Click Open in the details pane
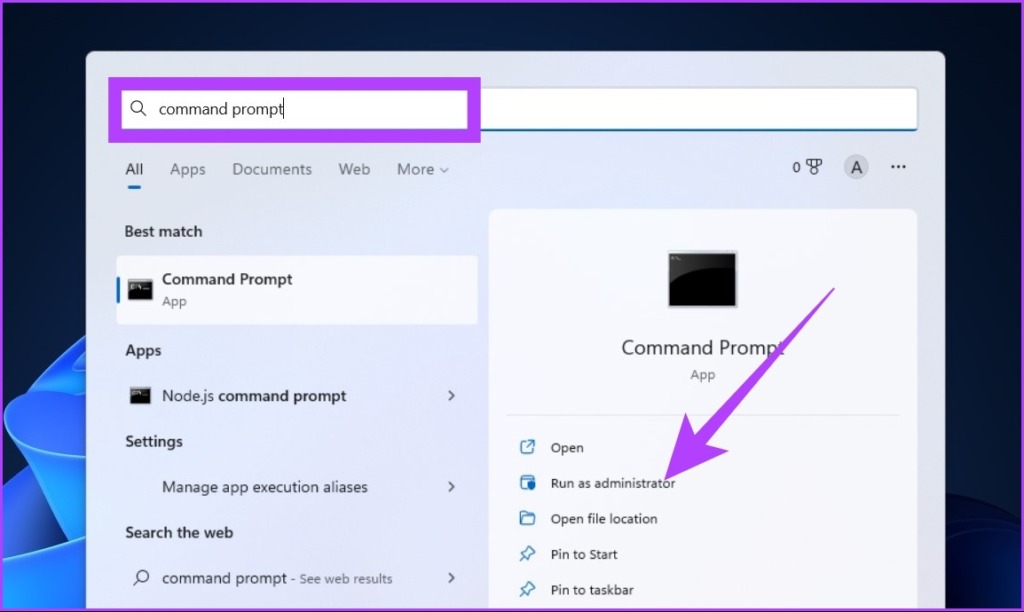1024x612 pixels. tap(567, 447)
